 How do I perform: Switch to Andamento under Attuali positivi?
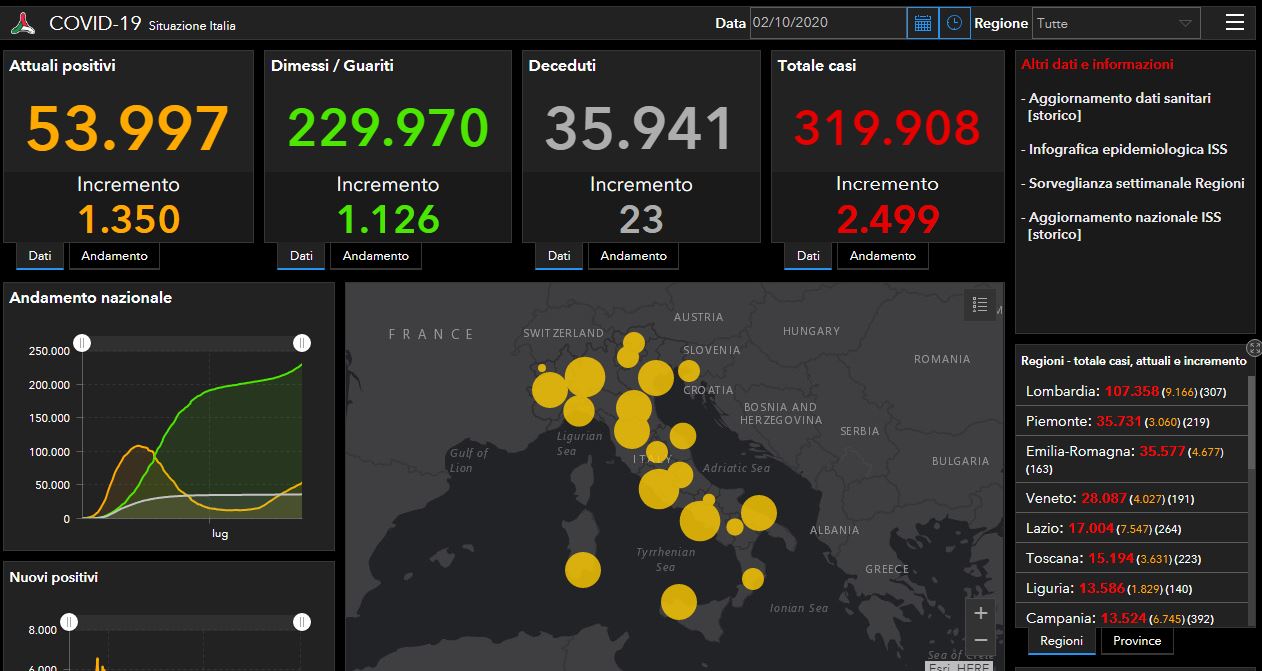[x=114, y=256]
